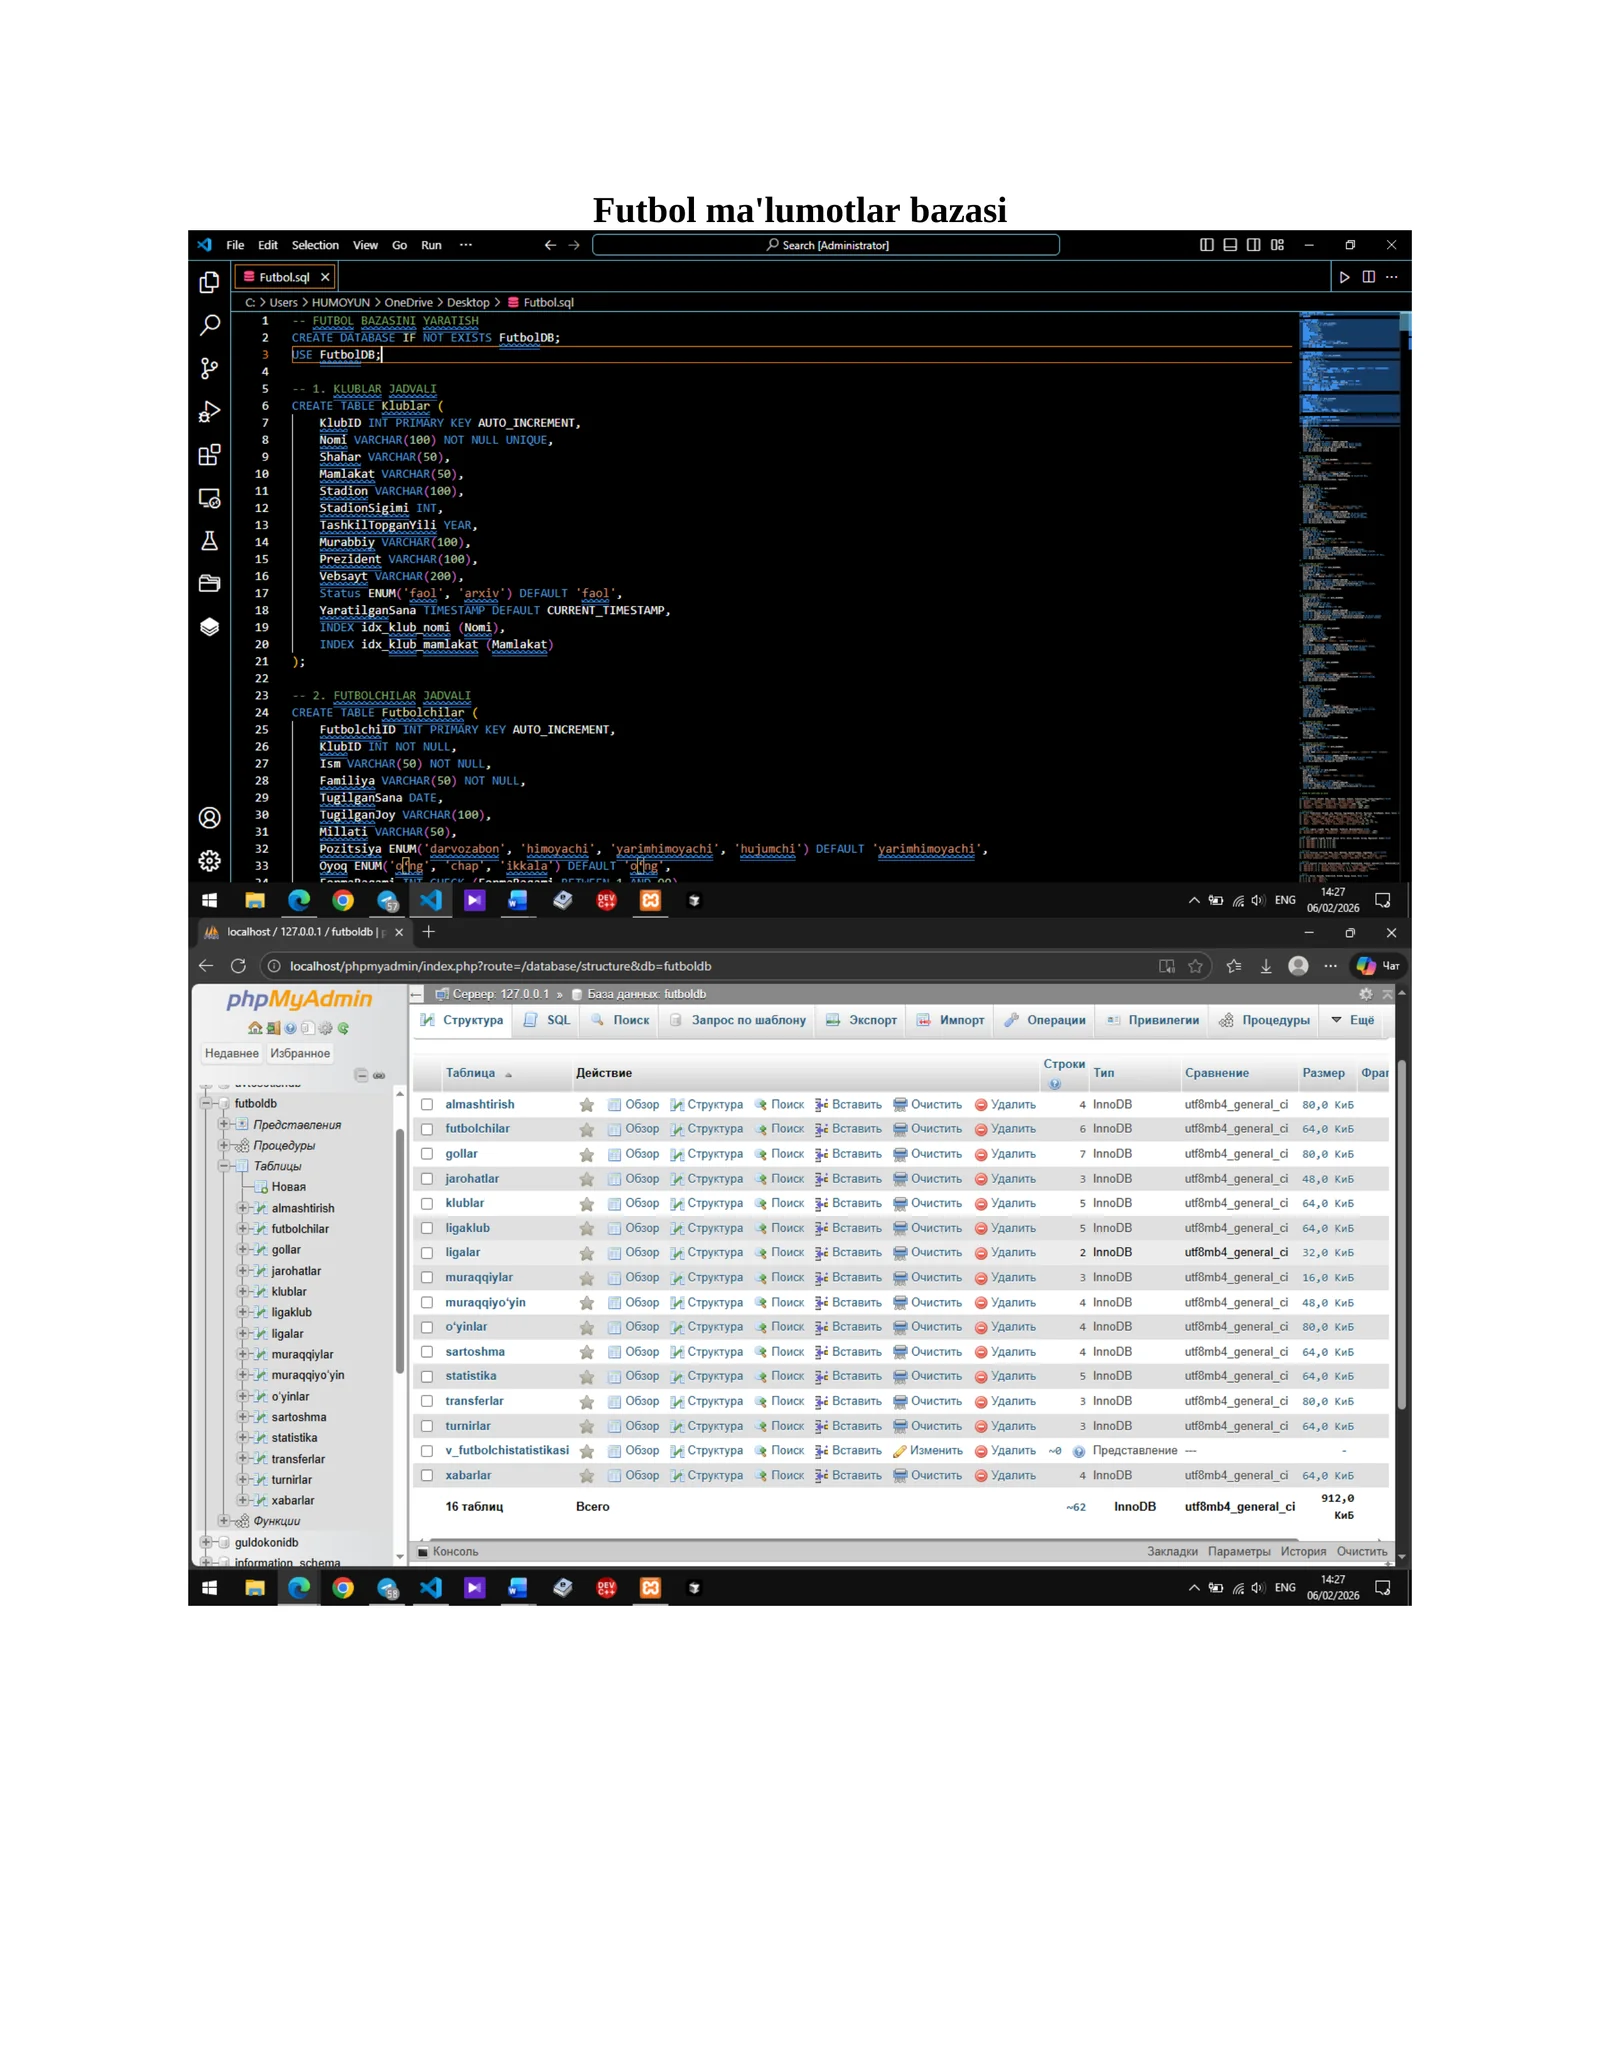Open Testing flask icon in VS Code
The height and width of the screenshot is (2070, 1600).
pos(209,541)
